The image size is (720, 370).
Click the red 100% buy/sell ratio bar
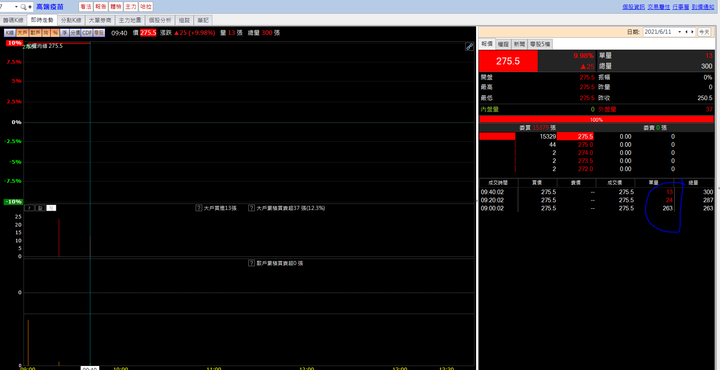coord(596,119)
